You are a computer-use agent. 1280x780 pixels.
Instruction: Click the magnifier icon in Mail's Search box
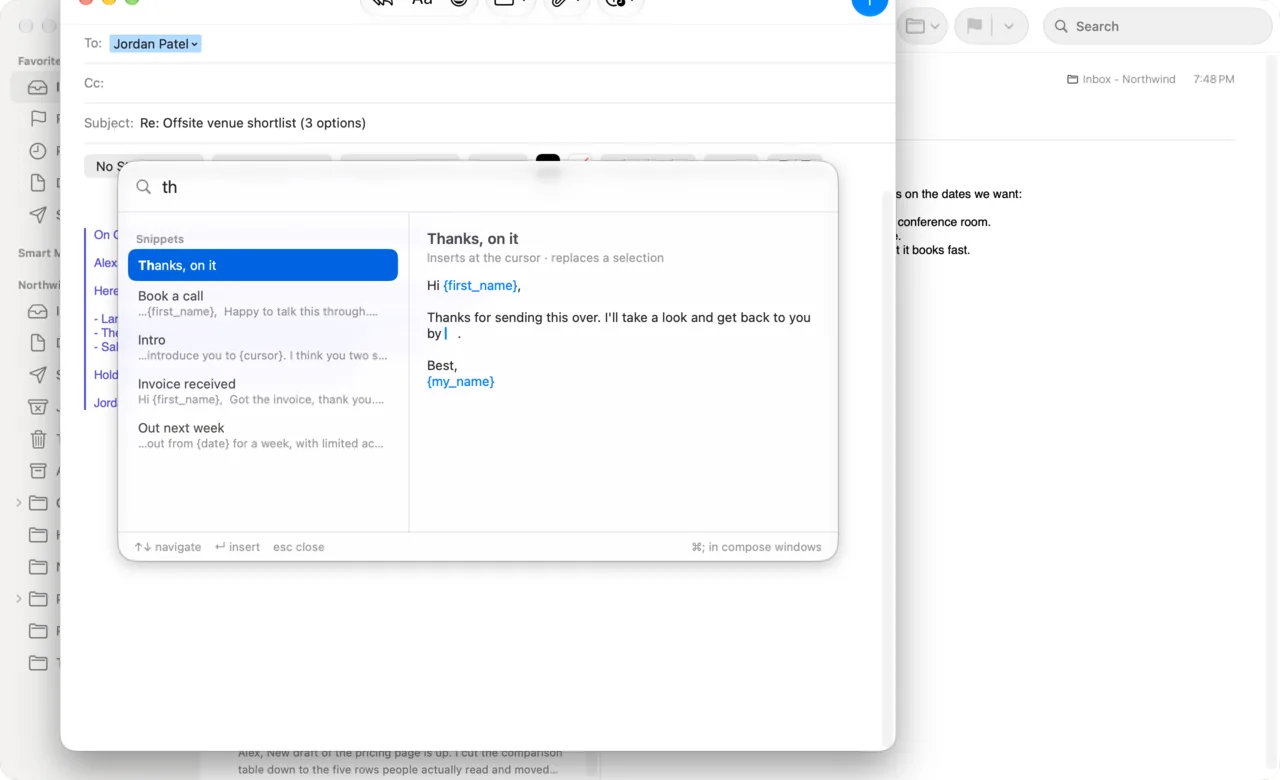[1061, 27]
